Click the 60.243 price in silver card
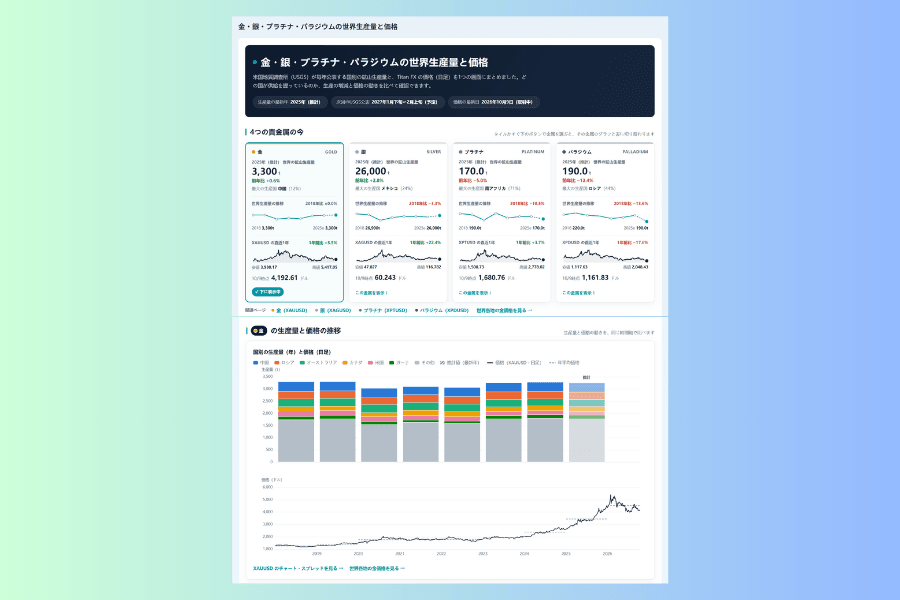 385,278
